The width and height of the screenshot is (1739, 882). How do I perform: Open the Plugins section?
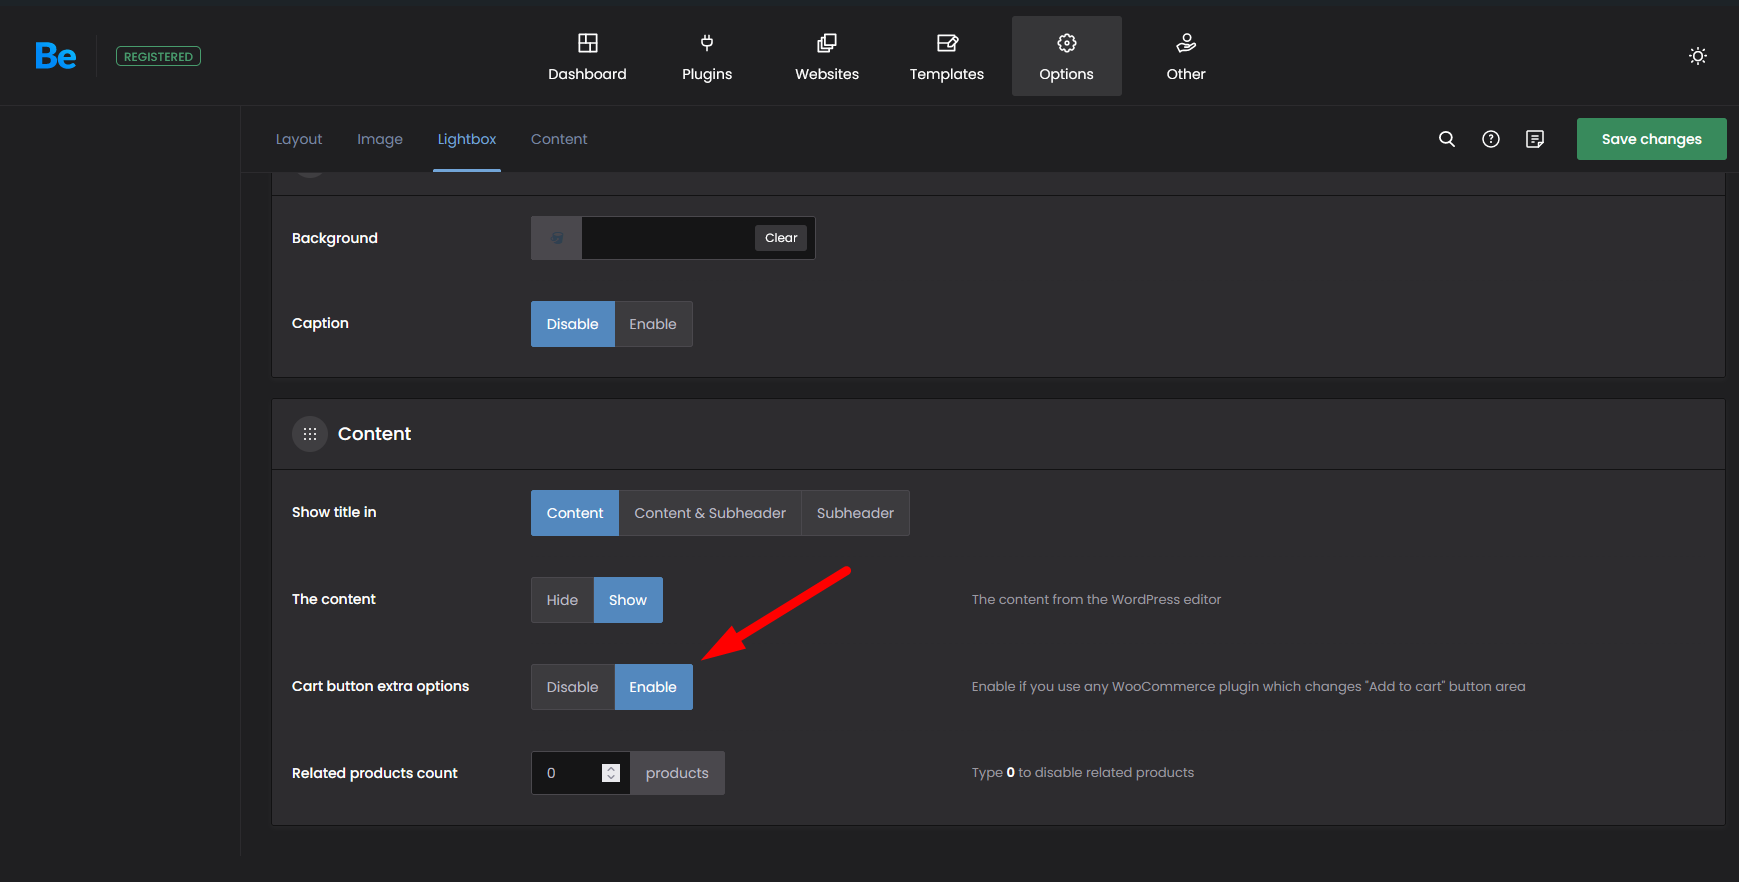(707, 56)
